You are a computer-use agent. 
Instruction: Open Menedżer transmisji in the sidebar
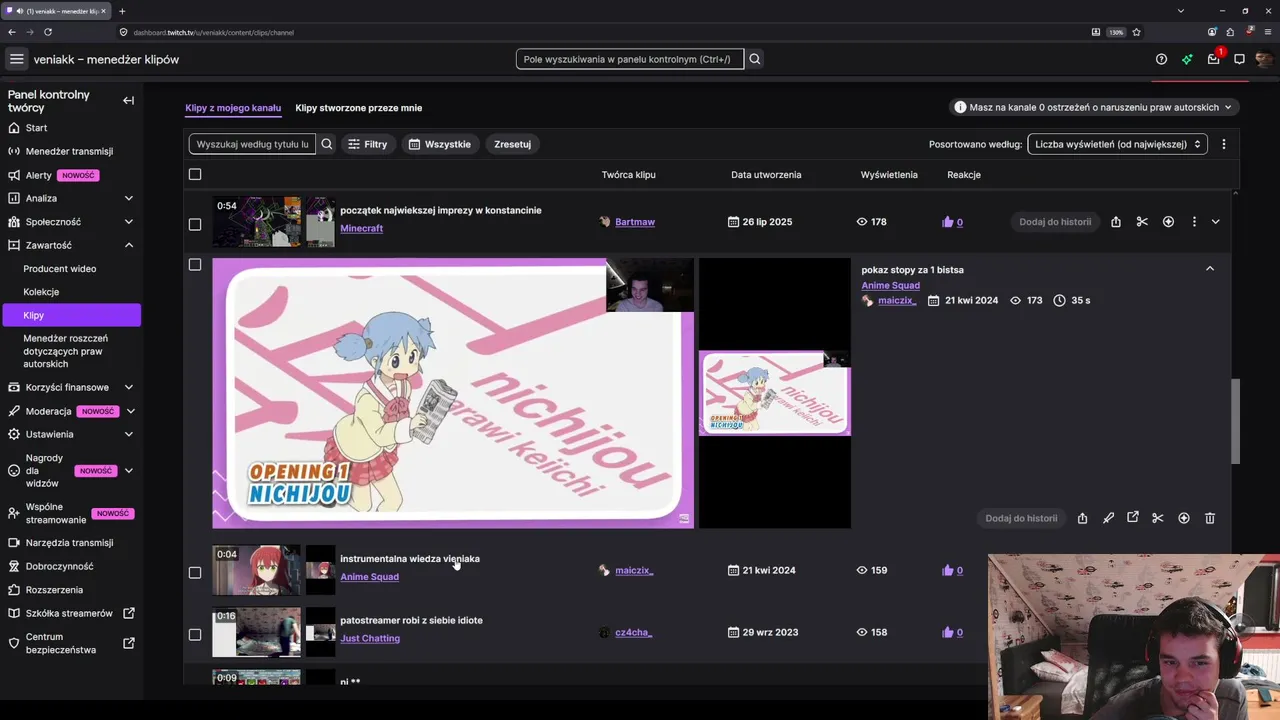tap(70, 151)
